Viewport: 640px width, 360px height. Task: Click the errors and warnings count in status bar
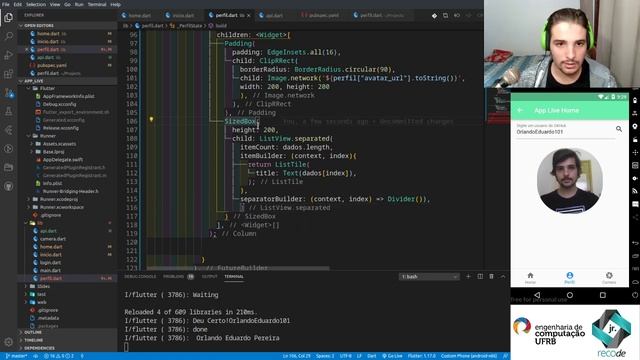(59, 356)
